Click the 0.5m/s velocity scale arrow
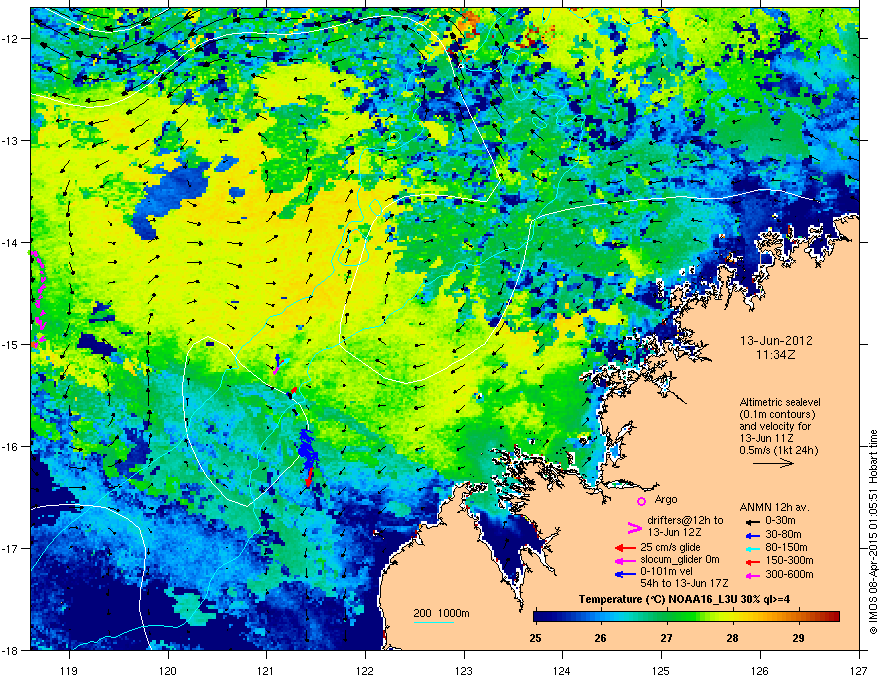Image resolution: width=880 pixels, height=680 pixels. click(x=773, y=463)
